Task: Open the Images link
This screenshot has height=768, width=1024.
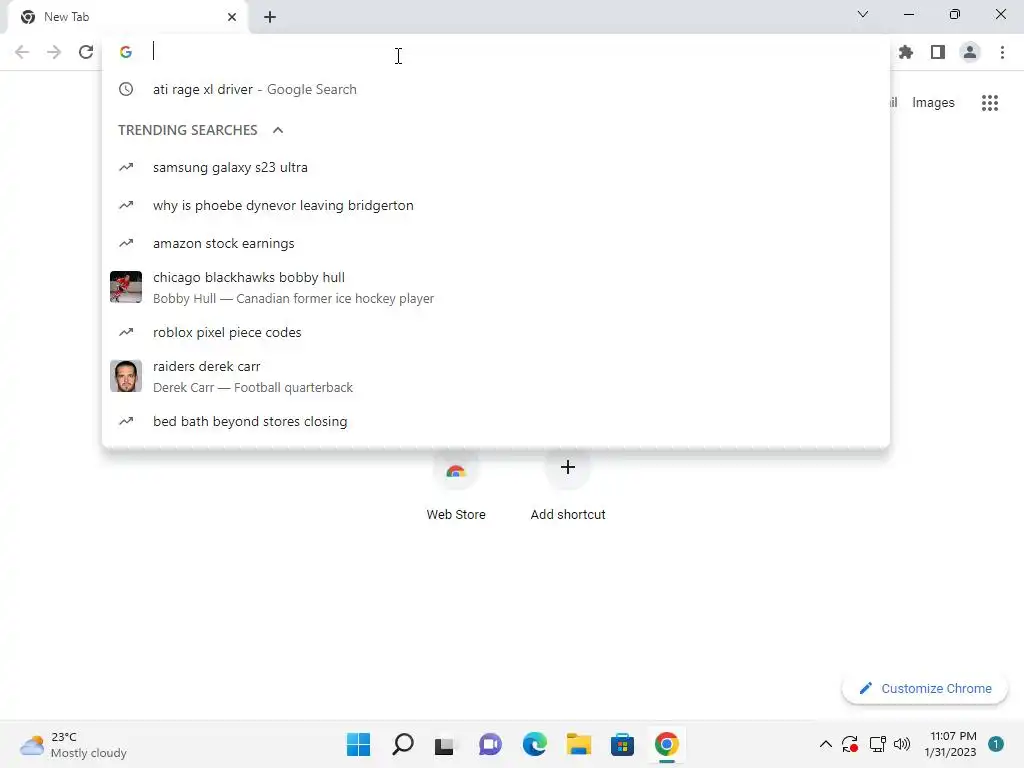Action: click(933, 103)
